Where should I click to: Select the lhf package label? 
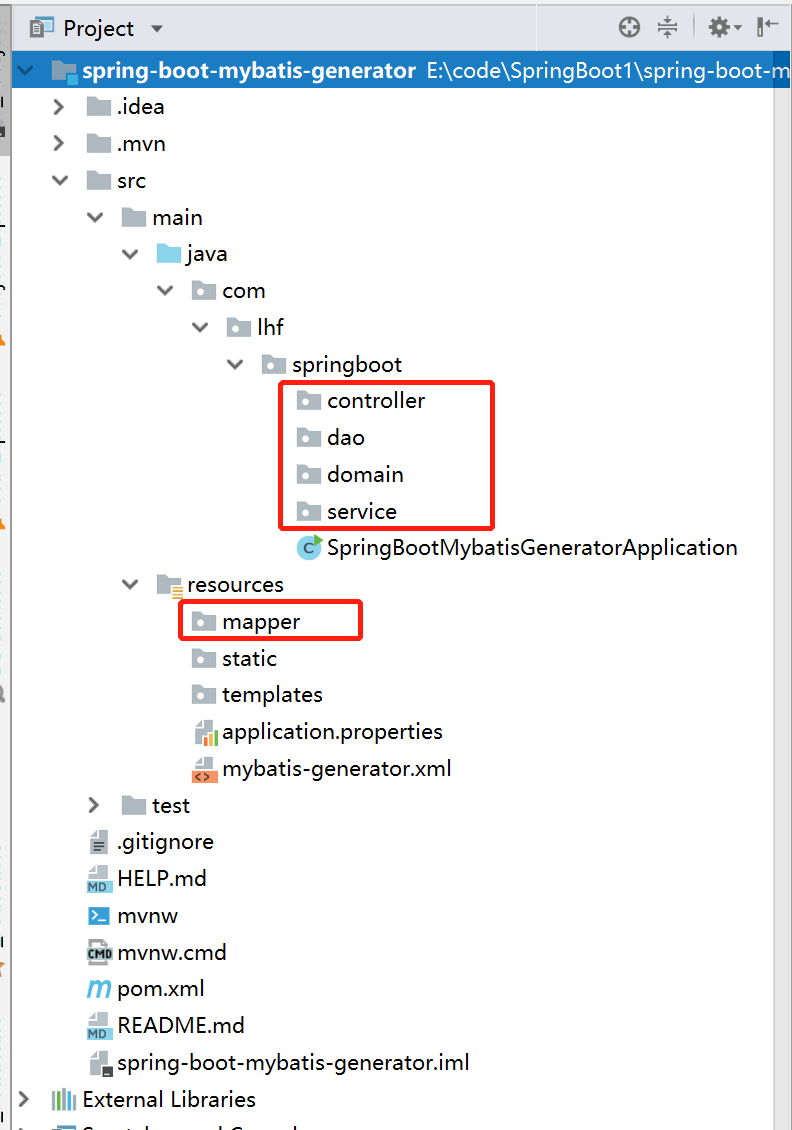click(270, 327)
